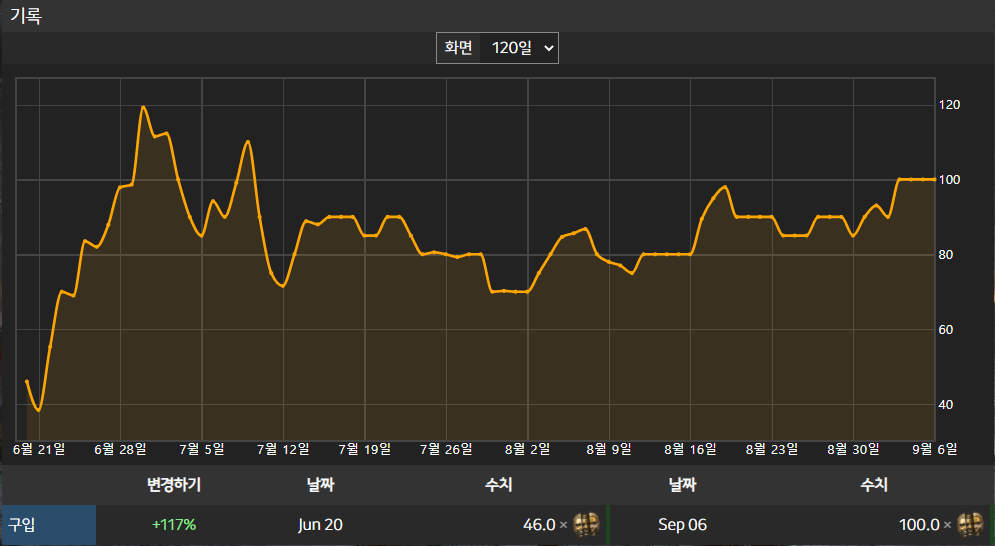Open the 120일 display range dropdown
This screenshot has height=546, width=995.
(x=520, y=48)
